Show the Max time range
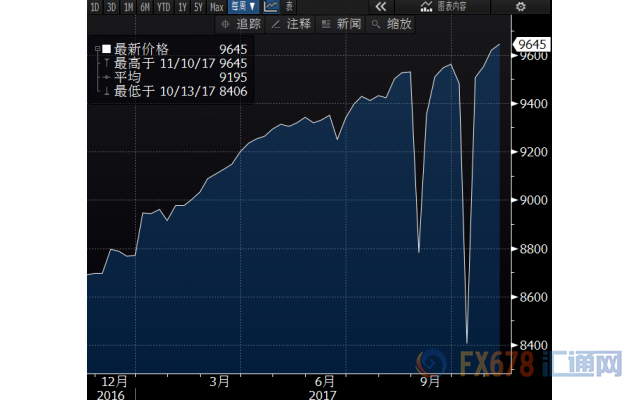The image size is (640, 400). [216, 7]
